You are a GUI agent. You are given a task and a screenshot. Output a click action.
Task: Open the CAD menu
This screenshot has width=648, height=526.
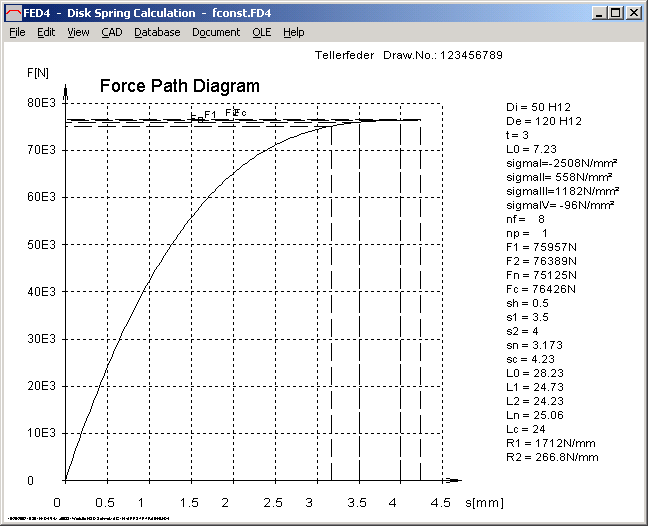click(112, 32)
